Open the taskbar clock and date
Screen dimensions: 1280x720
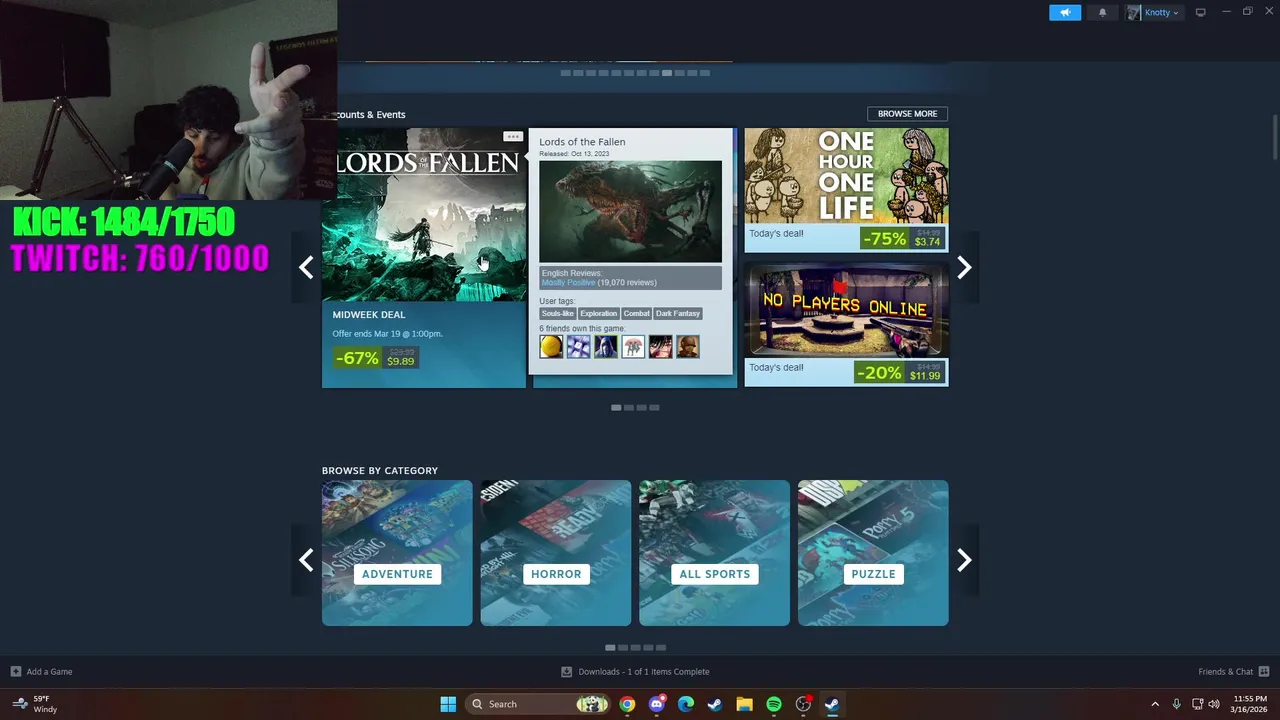[1250, 704]
